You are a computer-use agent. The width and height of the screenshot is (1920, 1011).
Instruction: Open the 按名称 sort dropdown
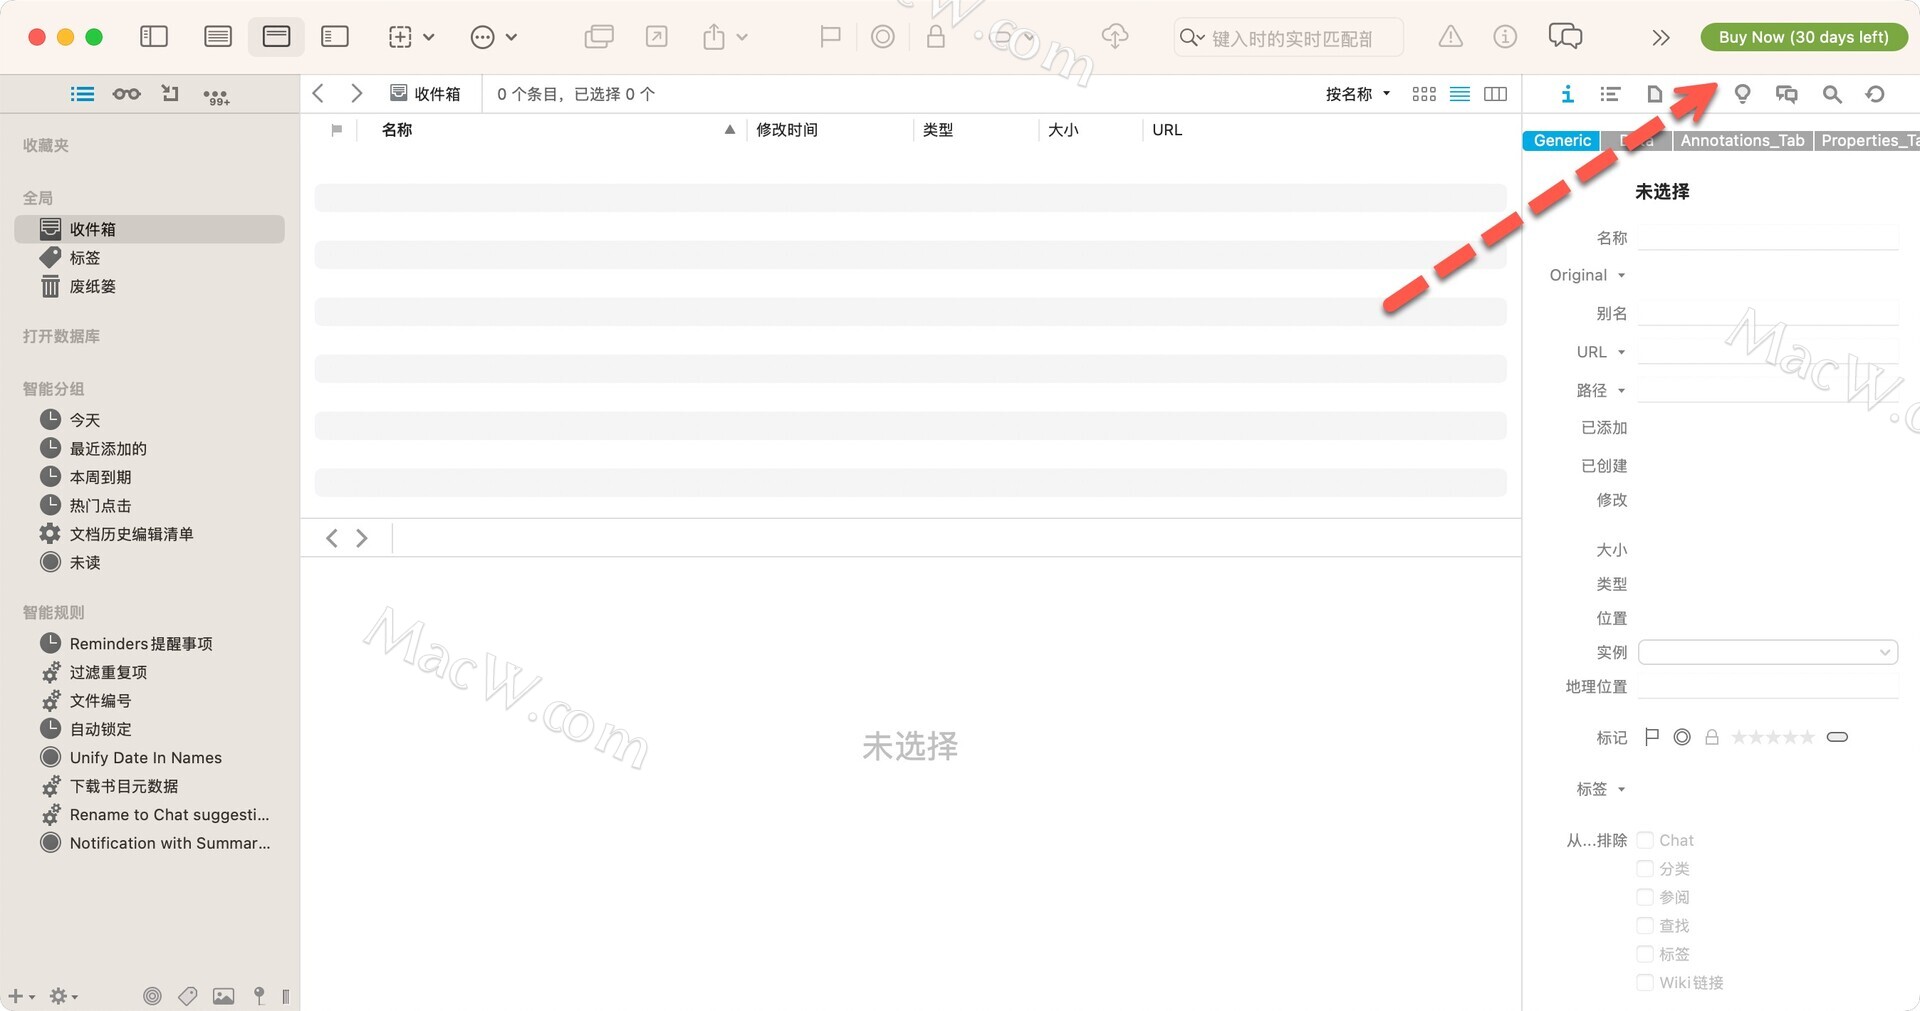pyautogui.click(x=1357, y=94)
